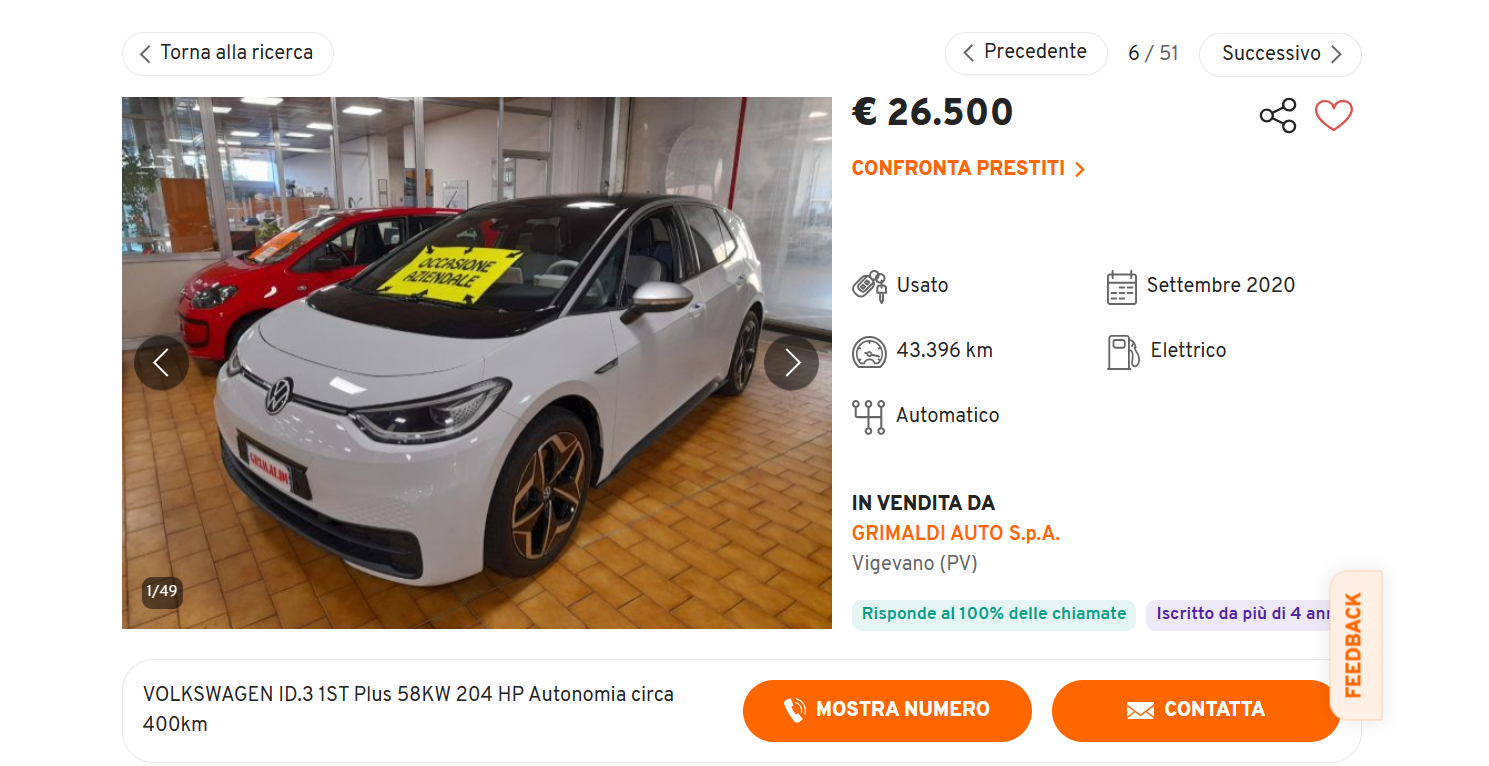Go back with Torna alla ricerca

228,54
